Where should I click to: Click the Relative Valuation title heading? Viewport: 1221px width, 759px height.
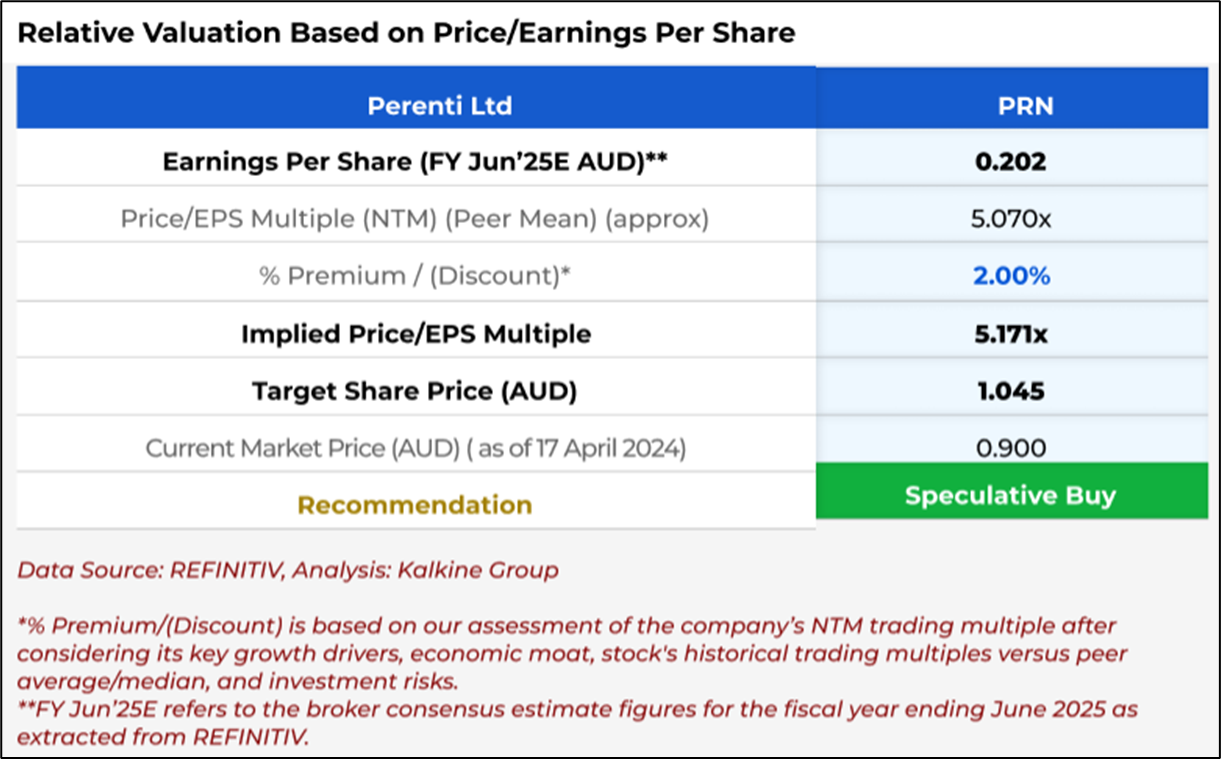point(406,33)
